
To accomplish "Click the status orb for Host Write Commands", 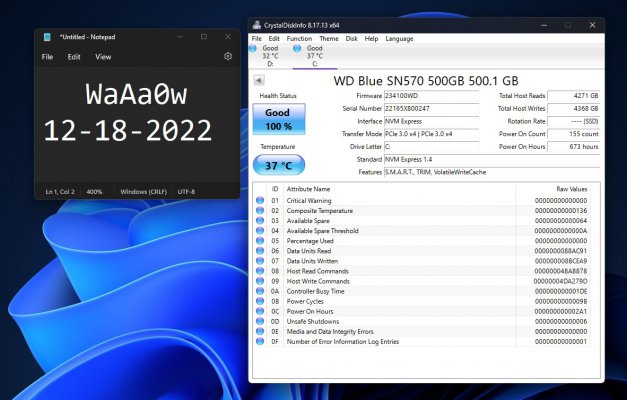I will (260, 281).
